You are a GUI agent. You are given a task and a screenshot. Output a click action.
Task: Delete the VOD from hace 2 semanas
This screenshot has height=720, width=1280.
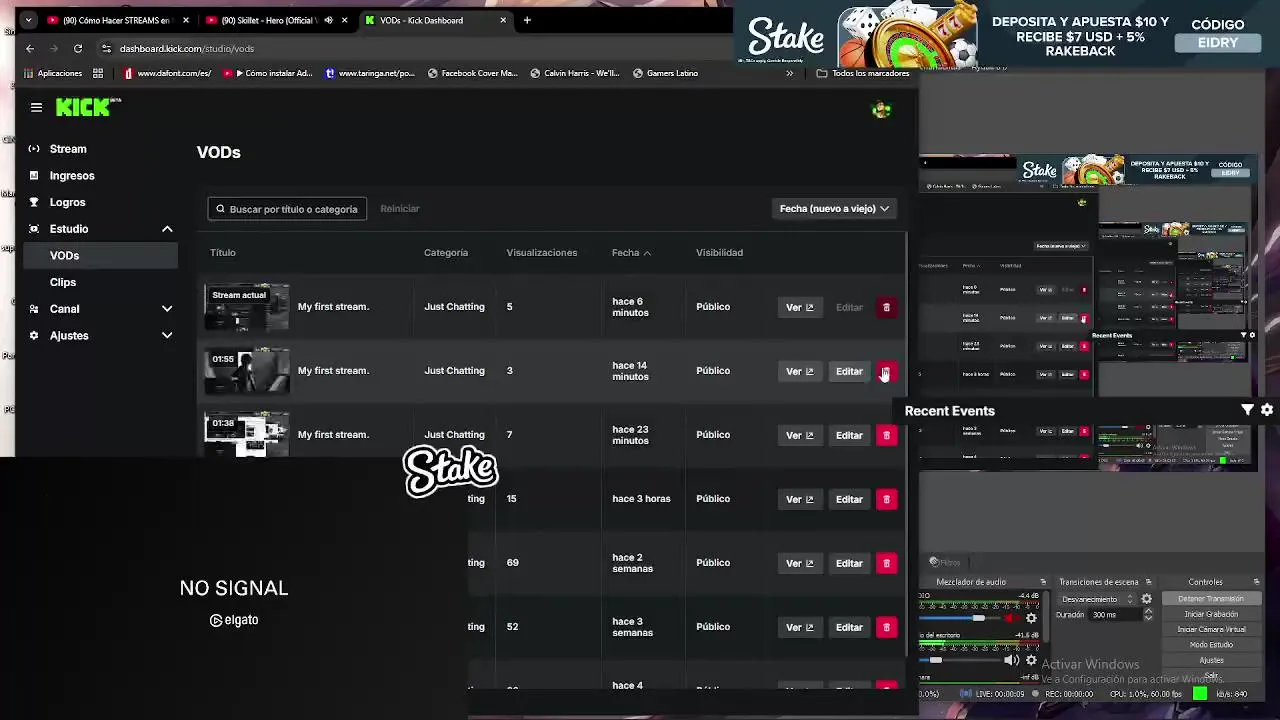(x=886, y=563)
